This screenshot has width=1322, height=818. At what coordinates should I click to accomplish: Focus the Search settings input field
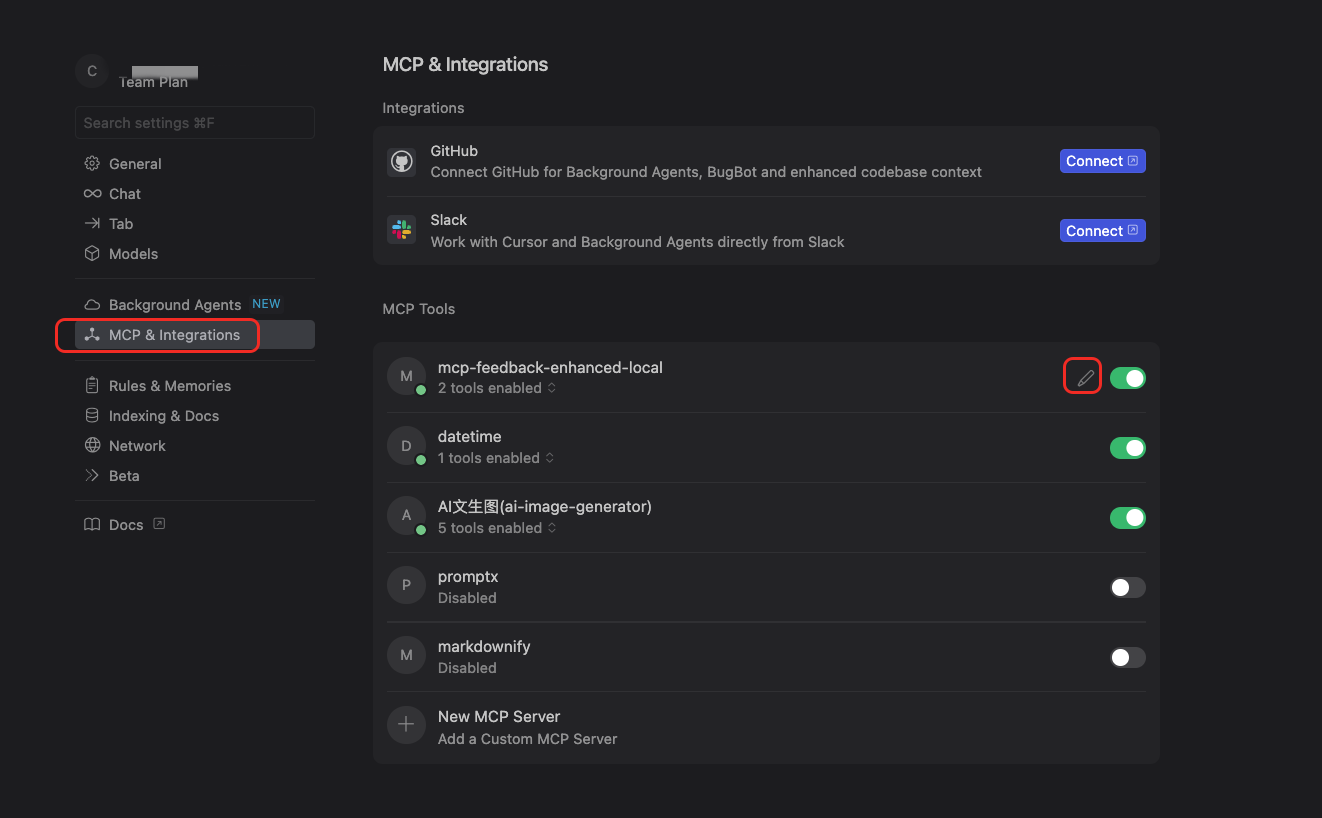(x=195, y=123)
